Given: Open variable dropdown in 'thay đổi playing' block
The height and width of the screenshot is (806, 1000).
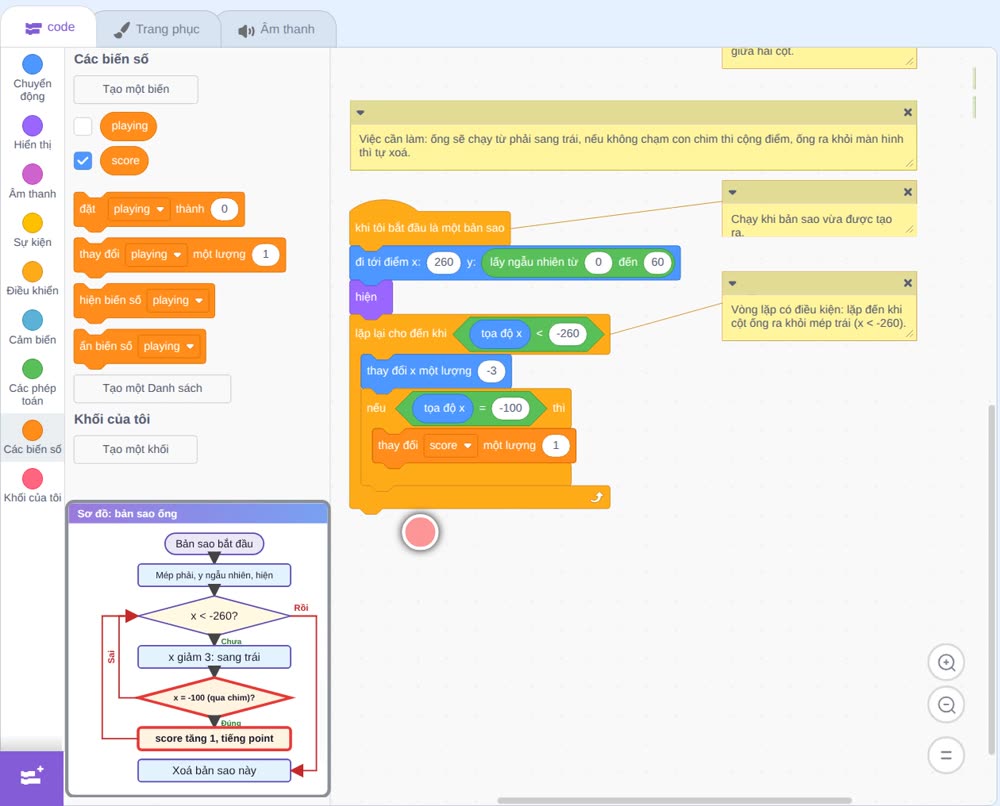Looking at the screenshot, I should click(156, 254).
